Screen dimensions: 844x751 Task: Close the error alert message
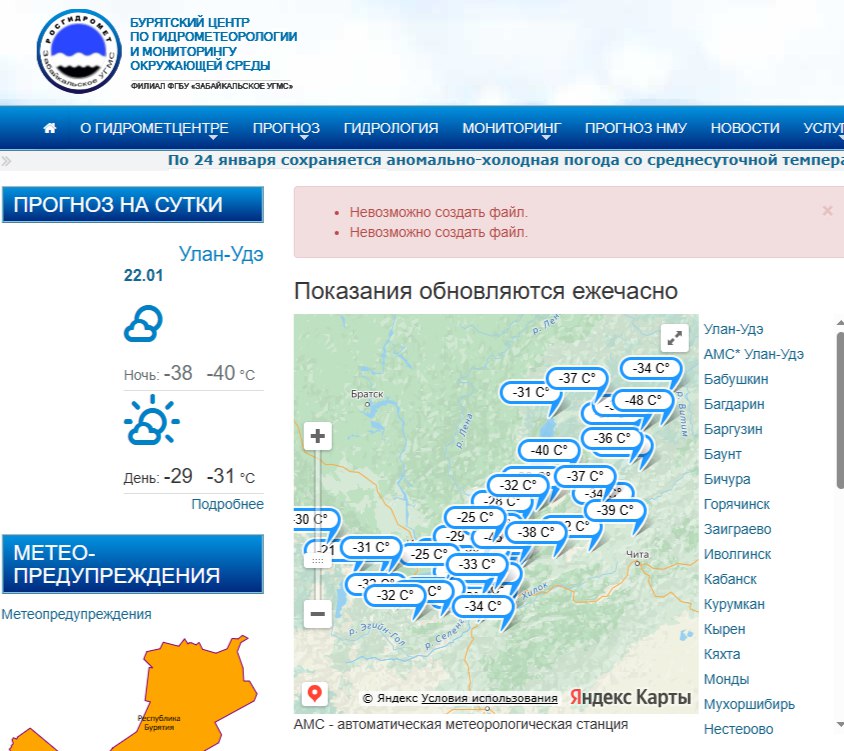pyautogui.click(x=827, y=211)
